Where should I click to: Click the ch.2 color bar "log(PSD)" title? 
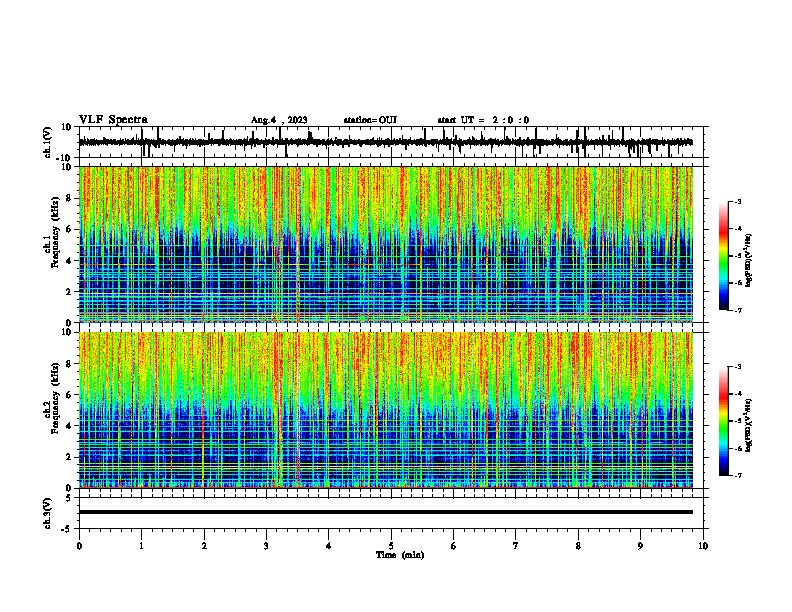click(748, 425)
